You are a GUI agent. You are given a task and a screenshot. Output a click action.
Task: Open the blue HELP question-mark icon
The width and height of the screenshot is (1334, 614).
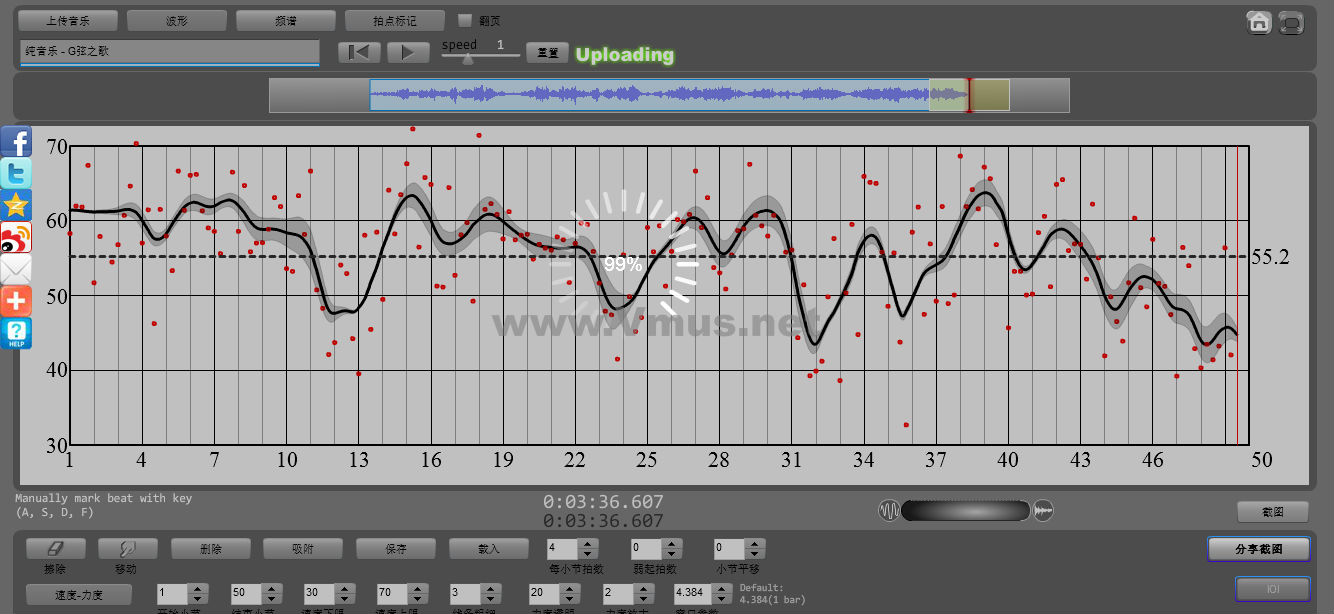pyautogui.click(x=16, y=333)
